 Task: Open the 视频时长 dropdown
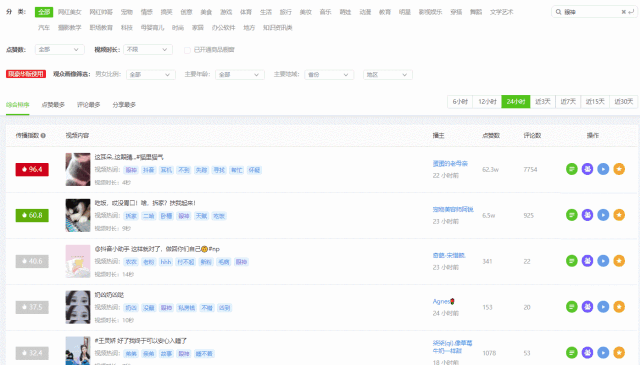coord(148,49)
